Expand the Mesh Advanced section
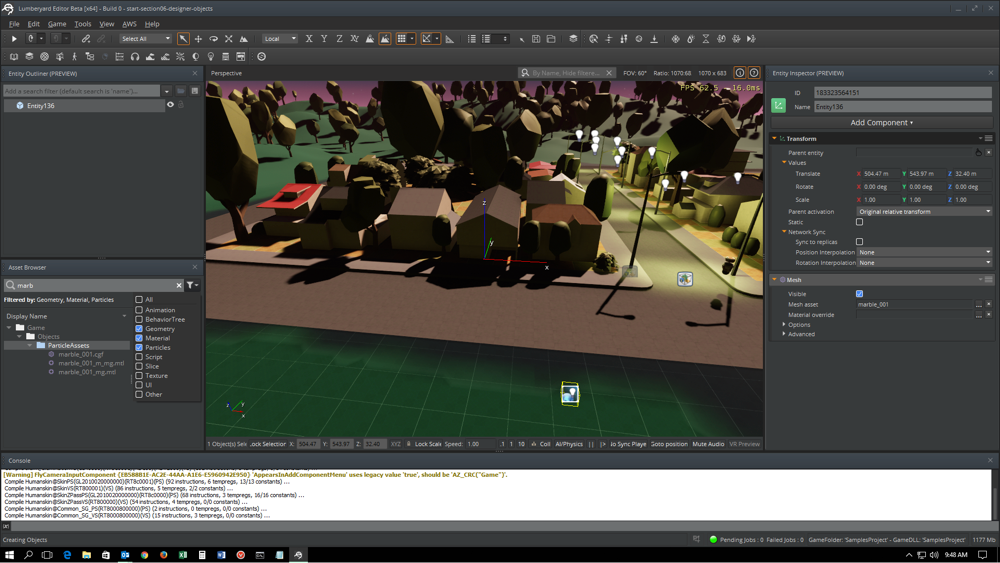 click(x=784, y=334)
